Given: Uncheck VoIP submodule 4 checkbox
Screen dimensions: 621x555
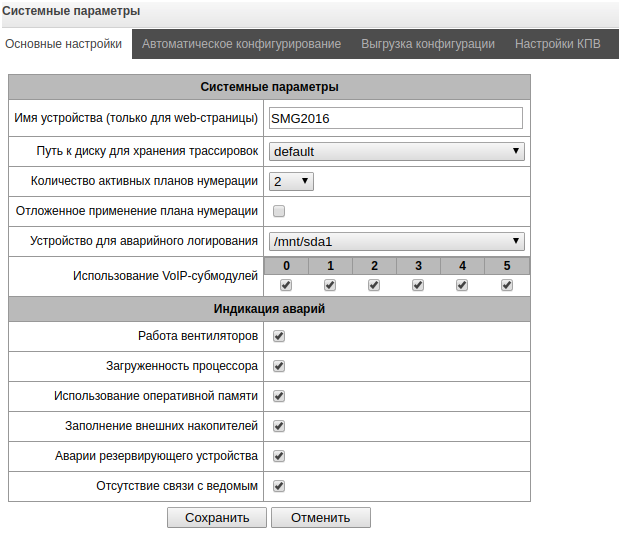Looking at the screenshot, I should (x=462, y=285).
